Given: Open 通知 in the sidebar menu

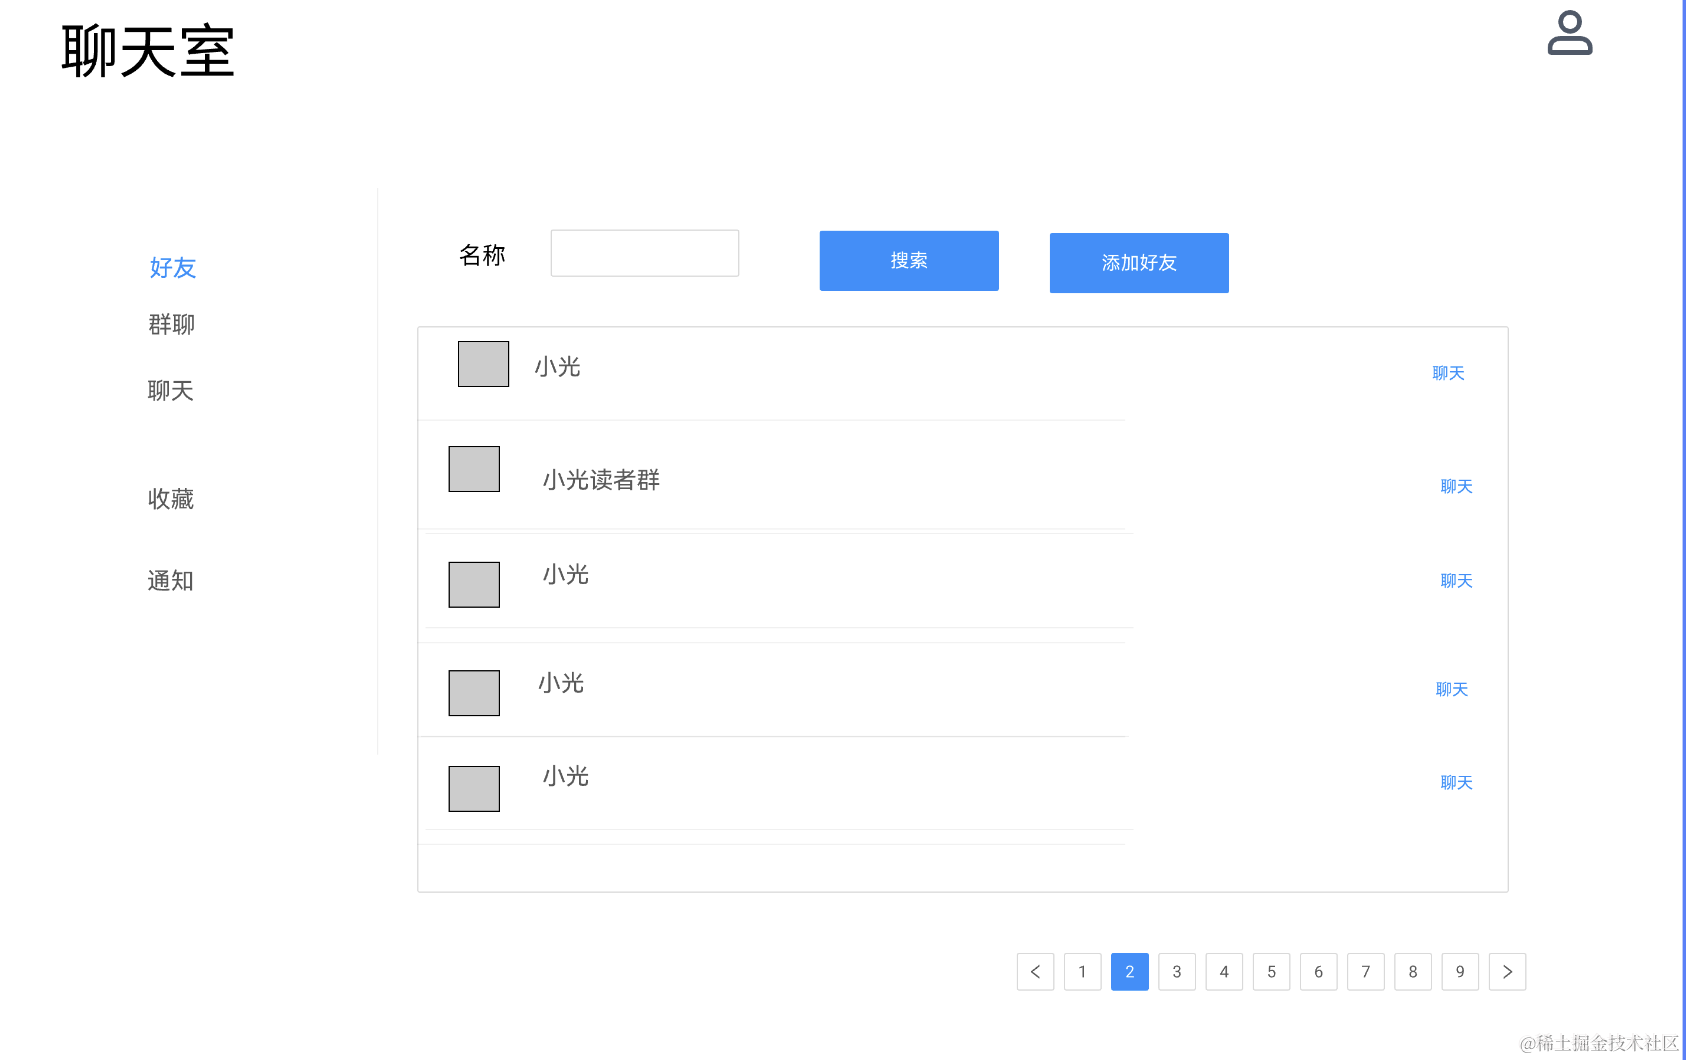Looking at the screenshot, I should point(170,581).
